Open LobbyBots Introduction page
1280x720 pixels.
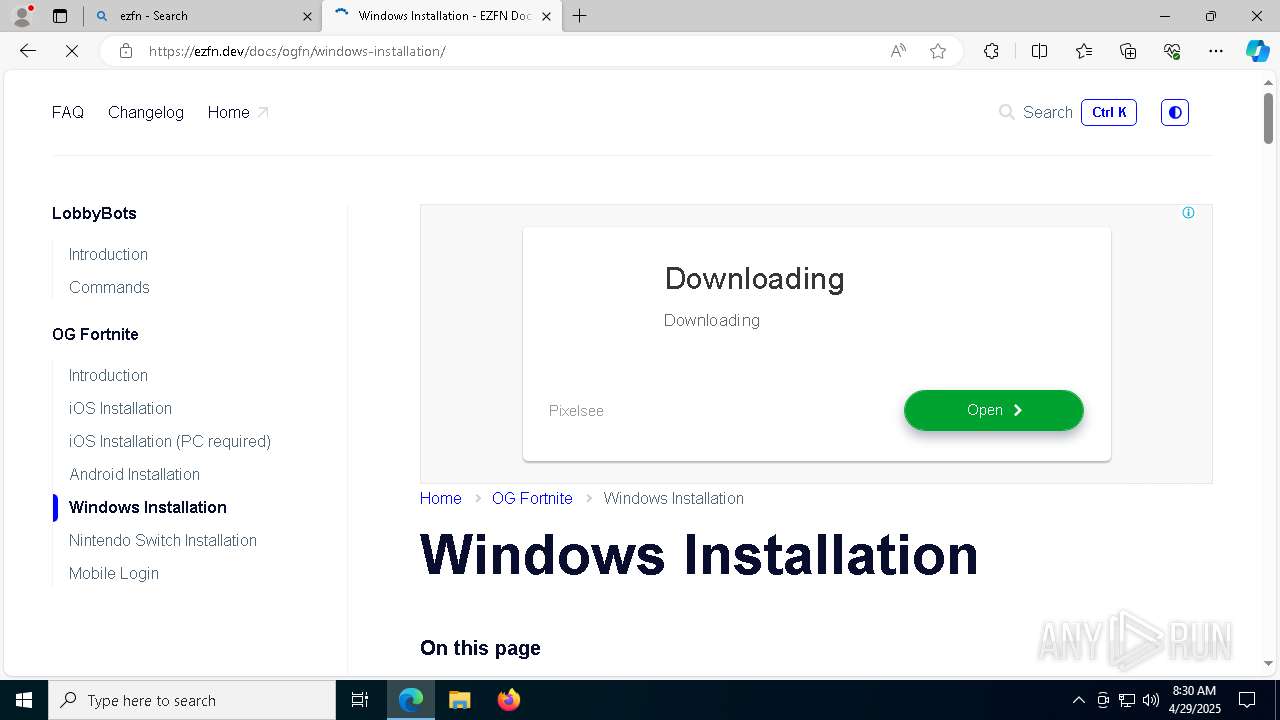[x=108, y=254]
